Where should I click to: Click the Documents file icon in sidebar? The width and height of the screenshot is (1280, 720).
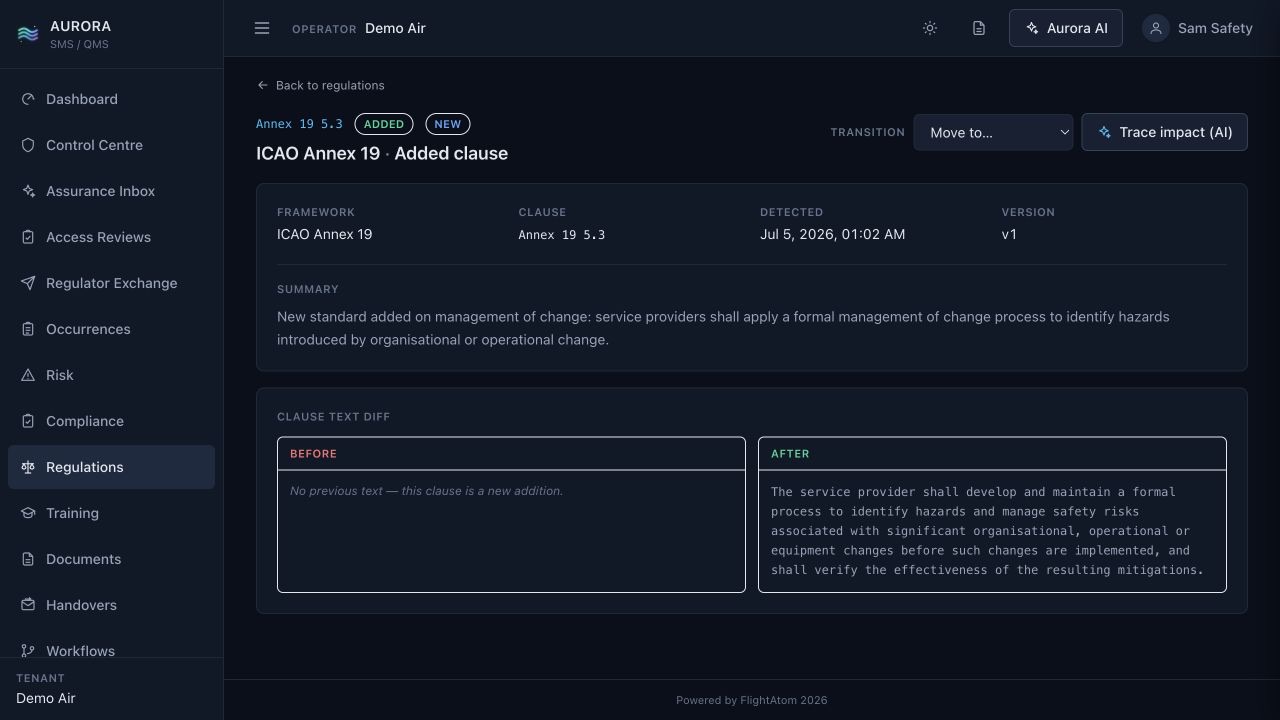pos(28,559)
